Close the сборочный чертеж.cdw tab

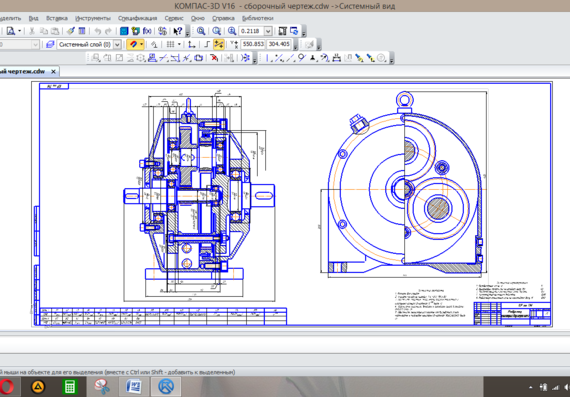(x=53, y=72)
